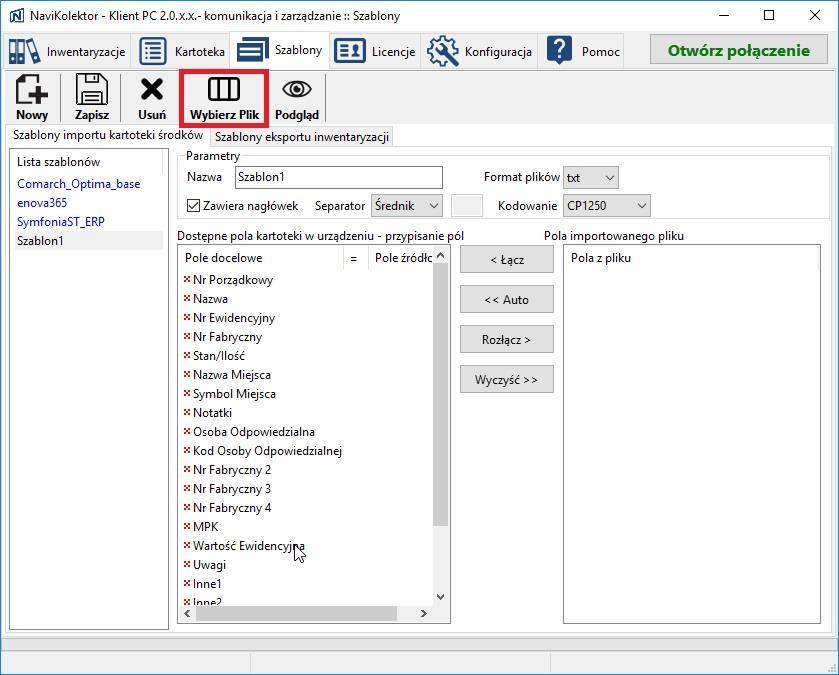Save template with Zapisz
The height and width of the screenshot is (675, 839).
92,97
